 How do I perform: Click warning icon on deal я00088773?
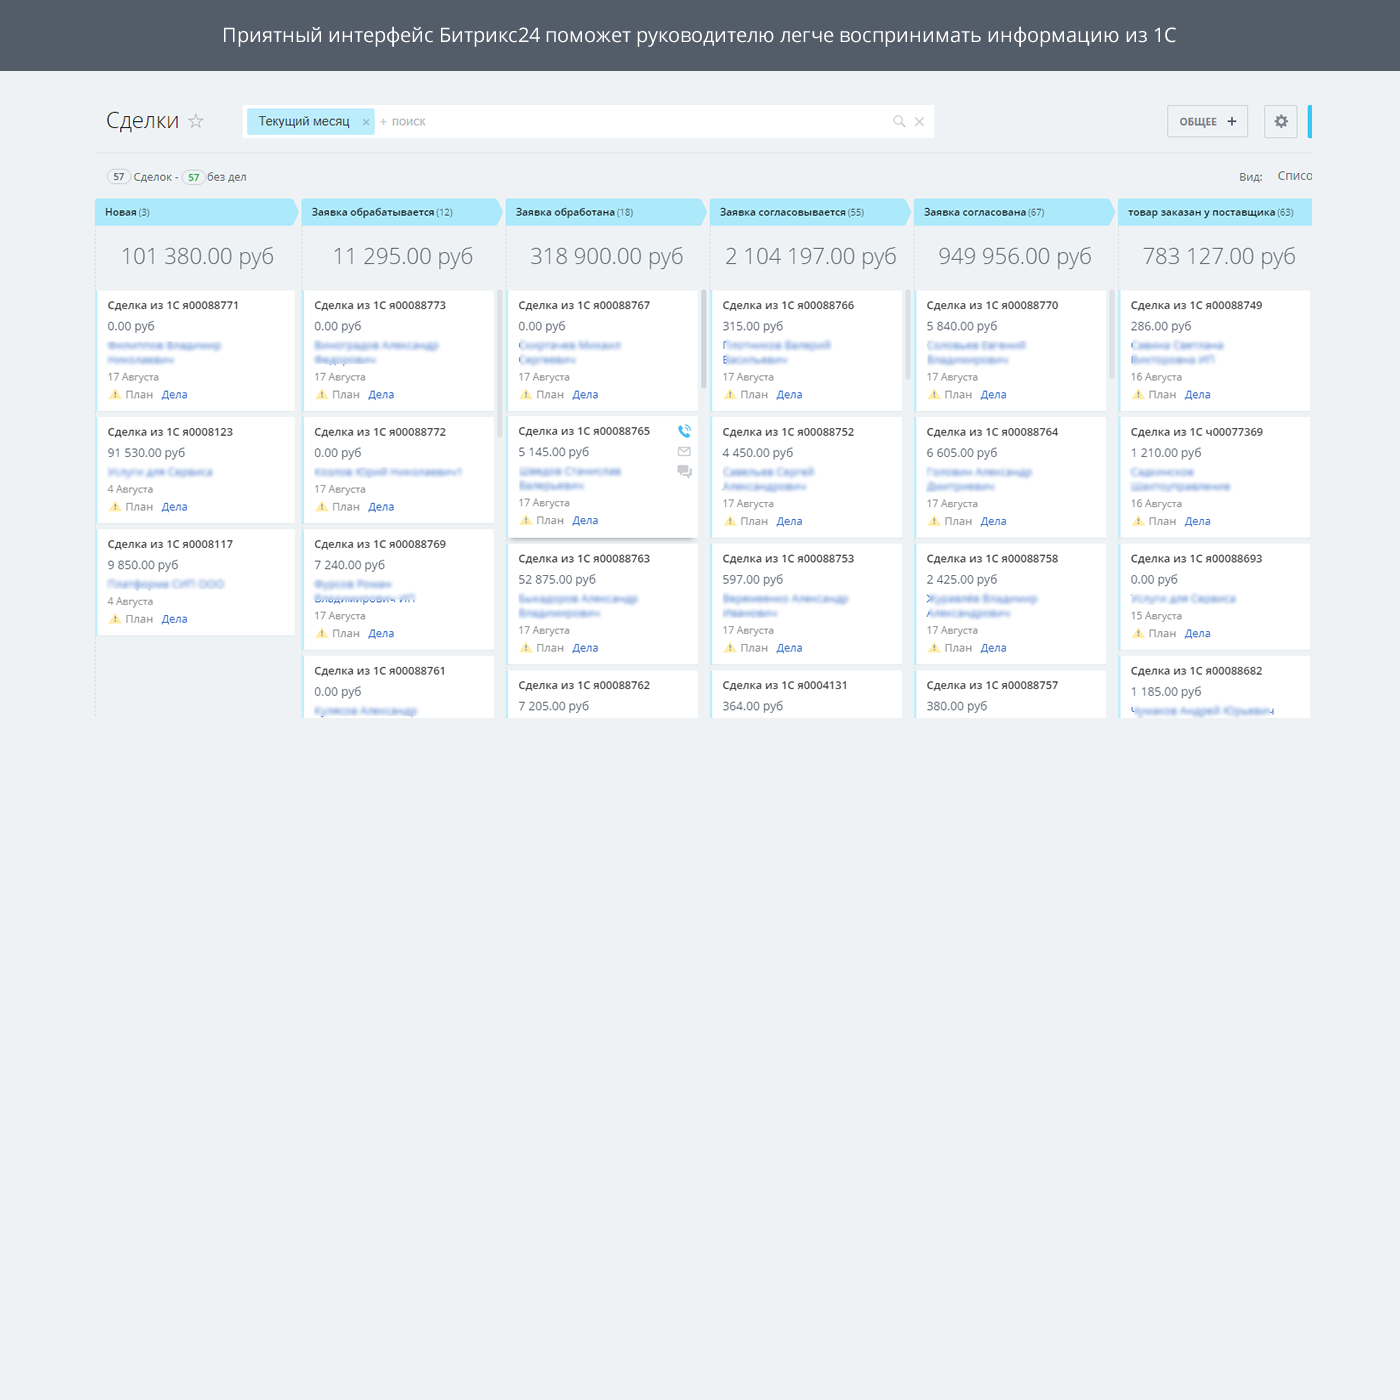322,395
